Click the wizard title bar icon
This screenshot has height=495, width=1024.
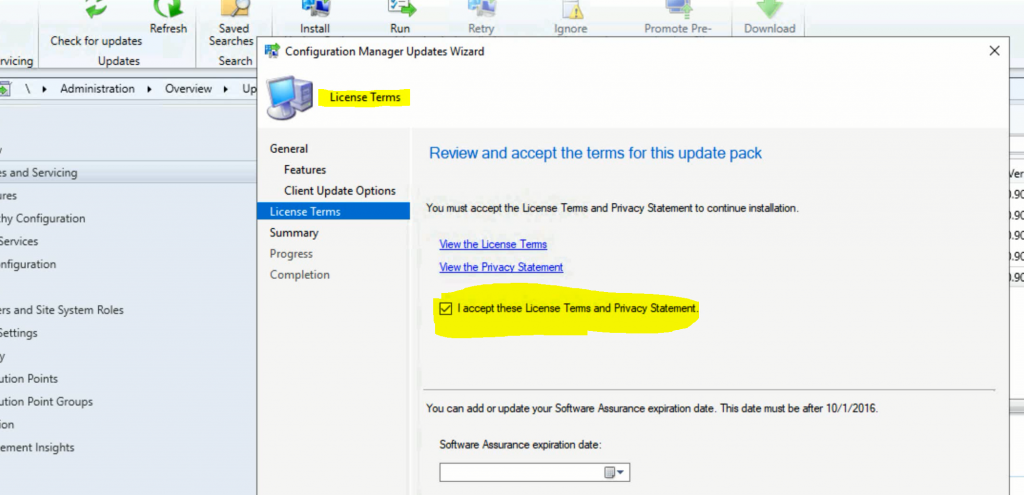(x=272, y=51)
